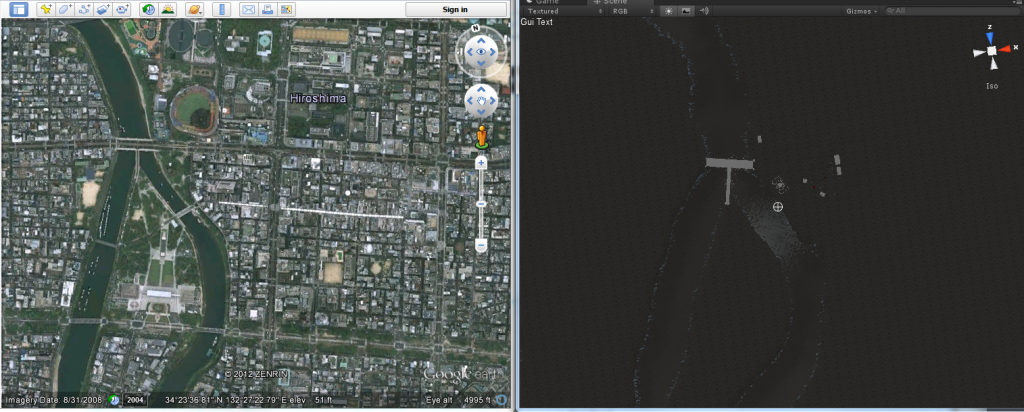The image size is (1024, 412).
Task: Click the move joystick hand center
Action: (x=481, y=101)
